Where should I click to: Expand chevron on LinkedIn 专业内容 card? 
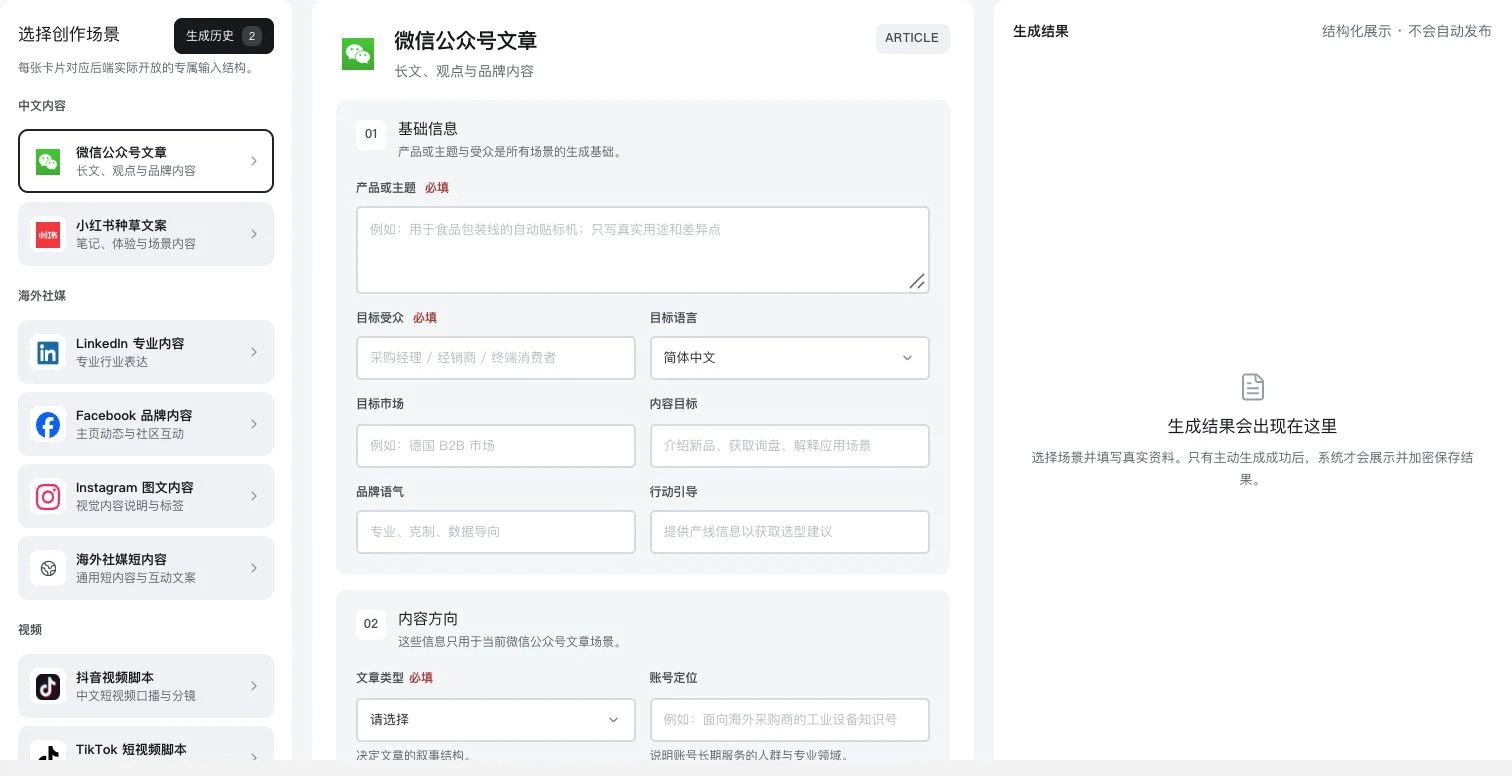click(254, 352)
